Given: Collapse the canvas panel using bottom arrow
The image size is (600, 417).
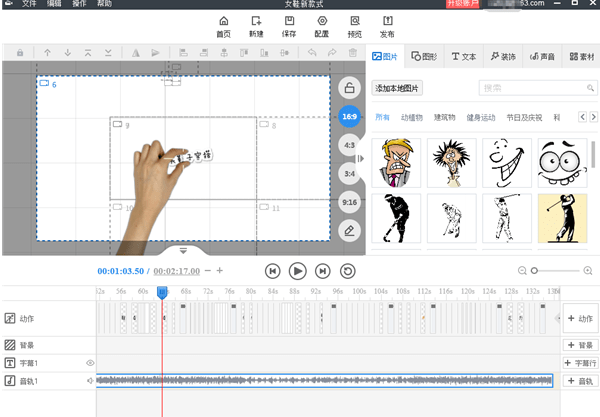Looking at the screenshot, I should (183, 250).
